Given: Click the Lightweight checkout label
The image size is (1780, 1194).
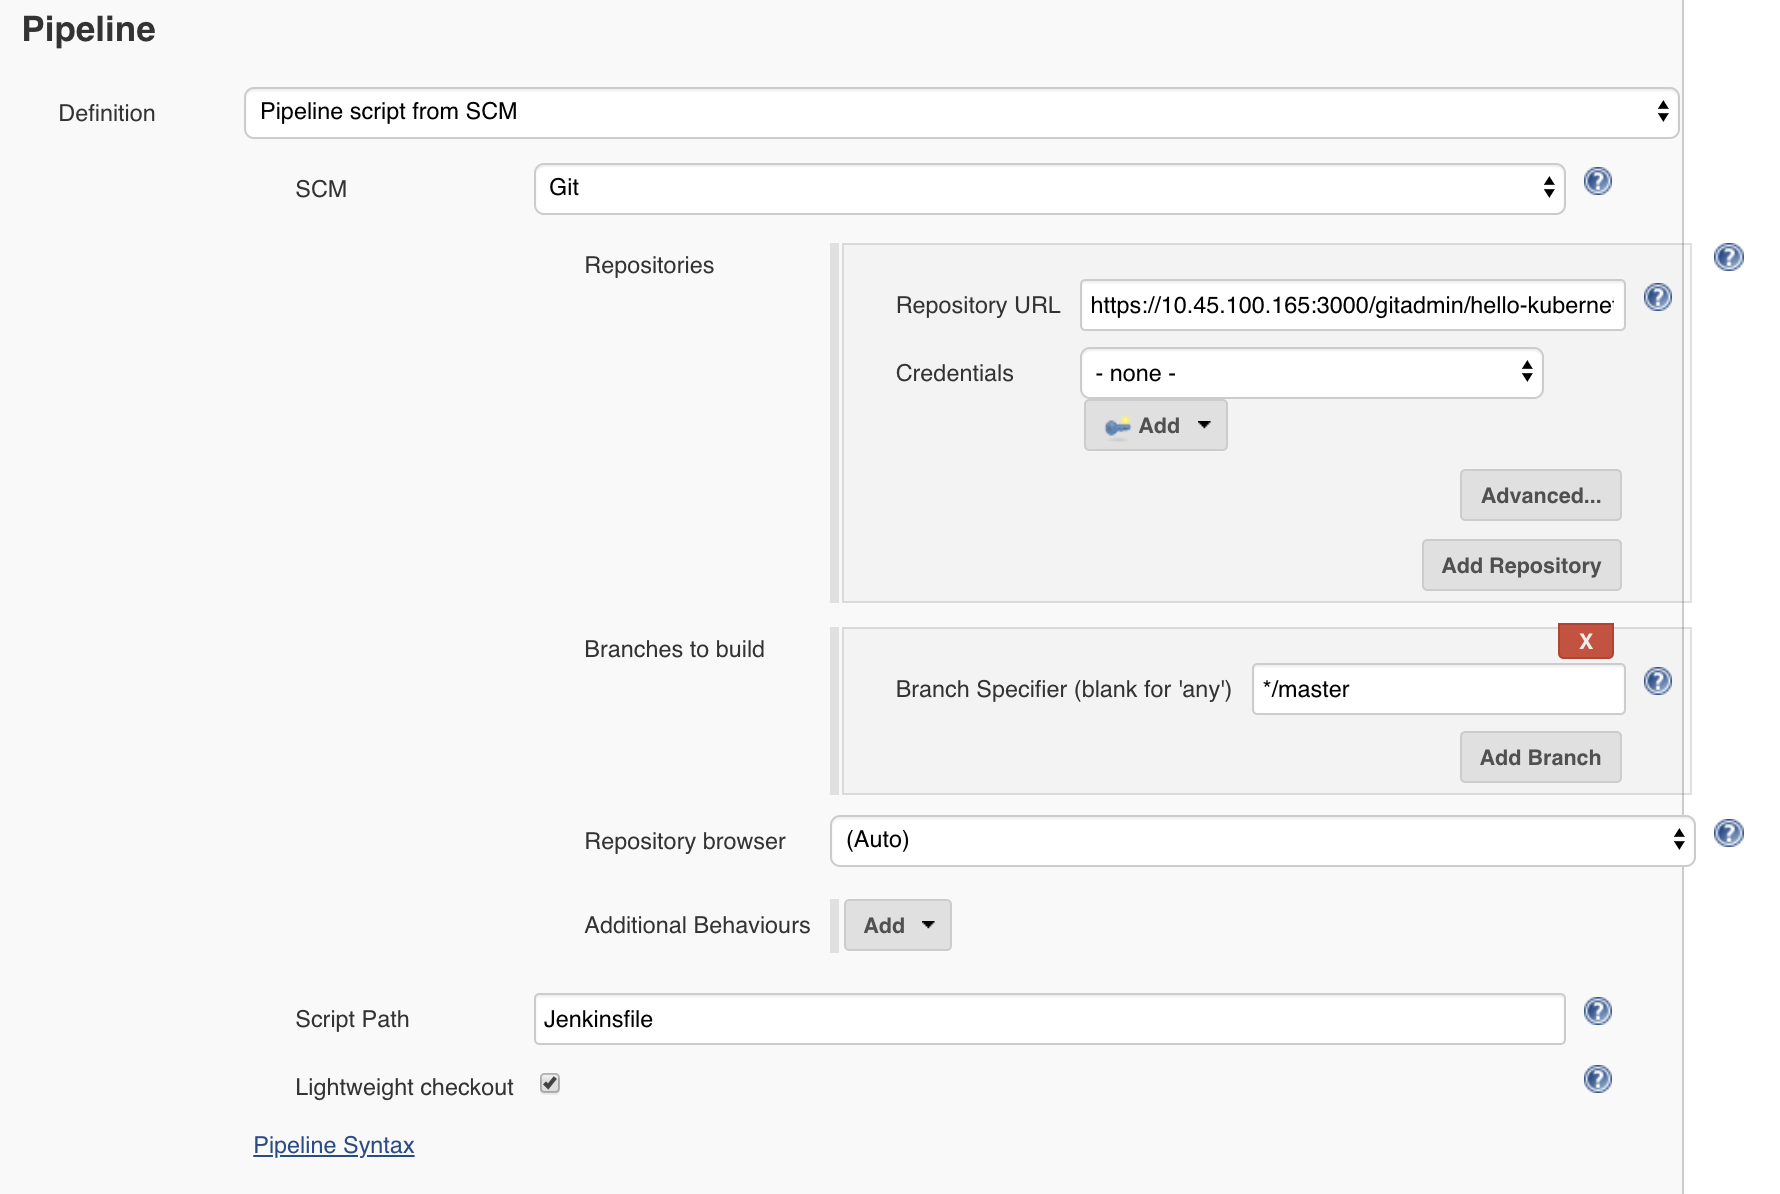Looking at the screenshot, I should 404,1087.
